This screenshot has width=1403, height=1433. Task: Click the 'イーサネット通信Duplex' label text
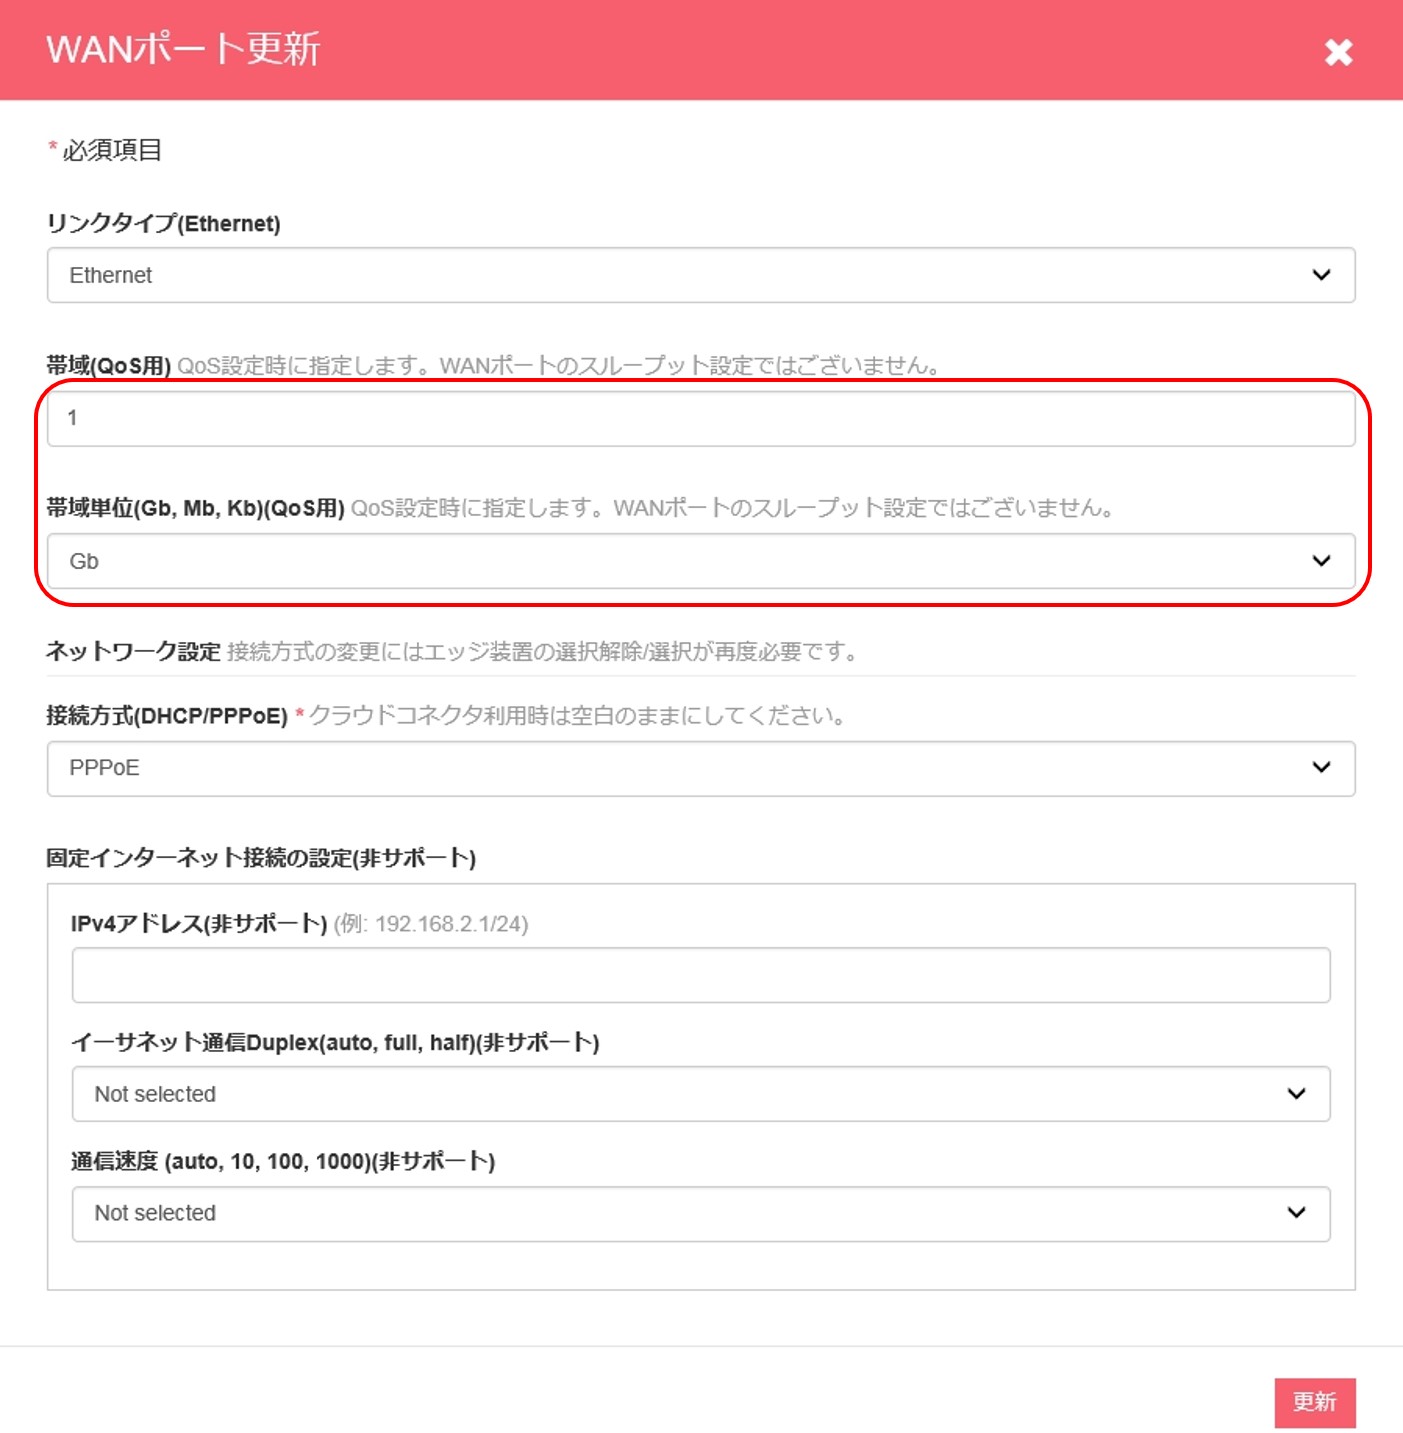point(335,1043)
